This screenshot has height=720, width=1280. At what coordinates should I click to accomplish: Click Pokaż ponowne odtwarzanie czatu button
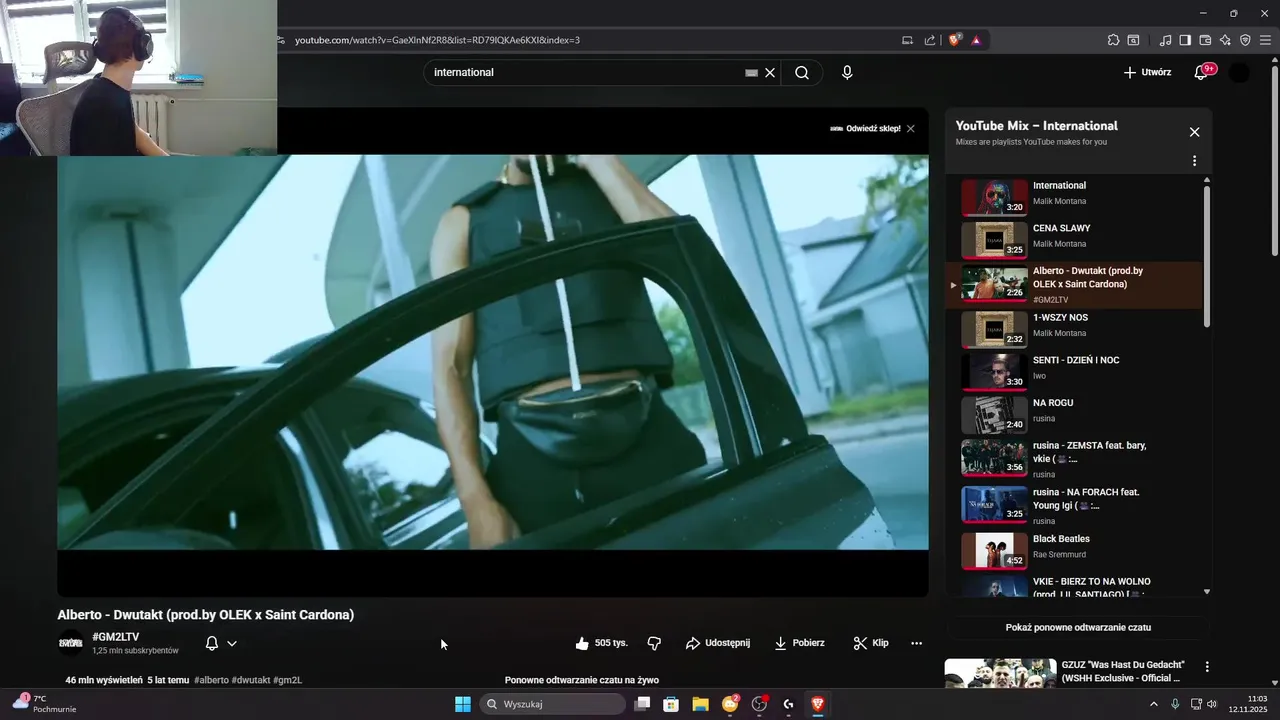click(1078, 628)
